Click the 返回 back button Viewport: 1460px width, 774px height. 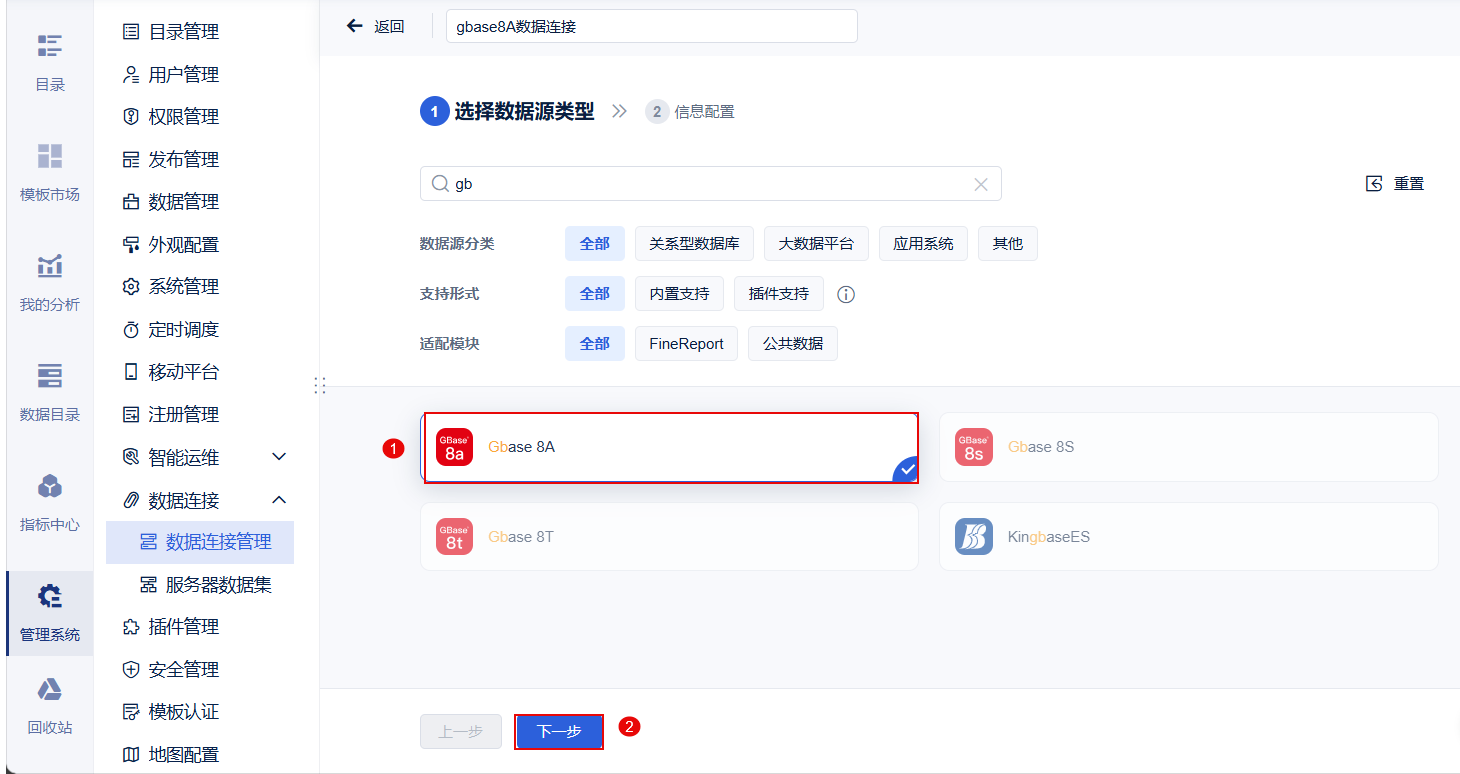pos(376,27)
